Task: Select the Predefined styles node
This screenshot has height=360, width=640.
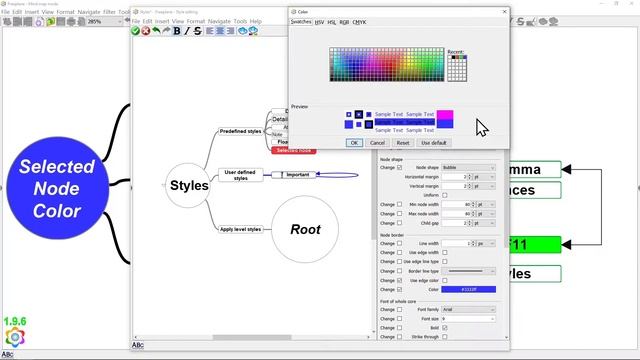Action: pyautogui.click(x=240, y=131)
